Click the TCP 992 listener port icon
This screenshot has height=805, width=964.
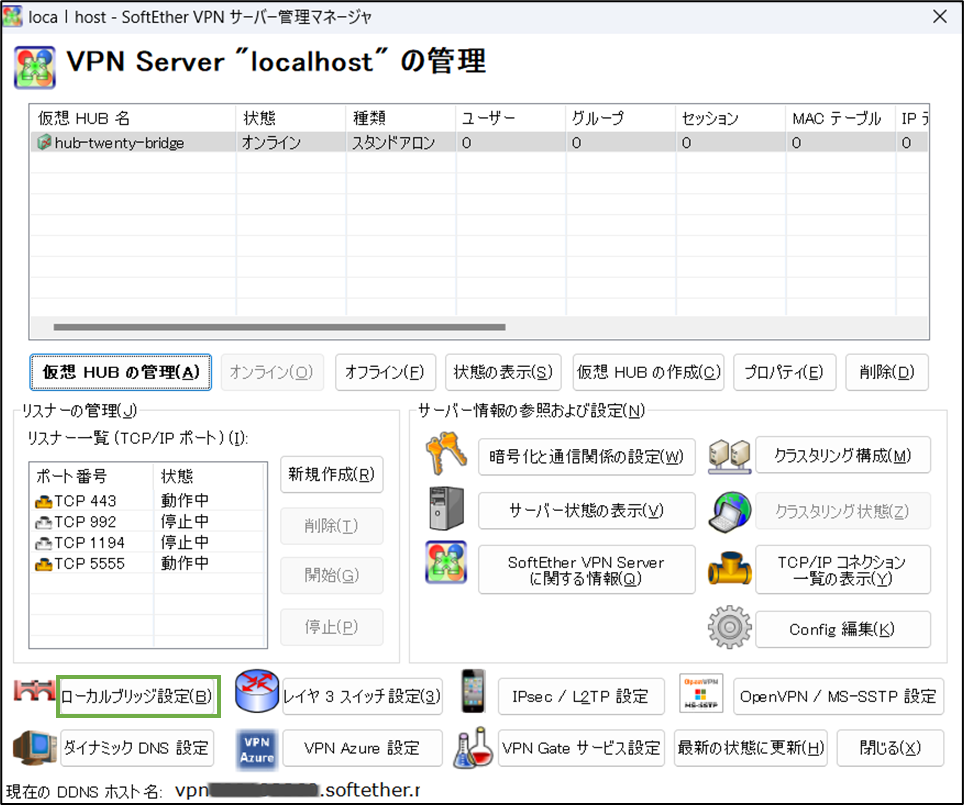click(44, 523)
